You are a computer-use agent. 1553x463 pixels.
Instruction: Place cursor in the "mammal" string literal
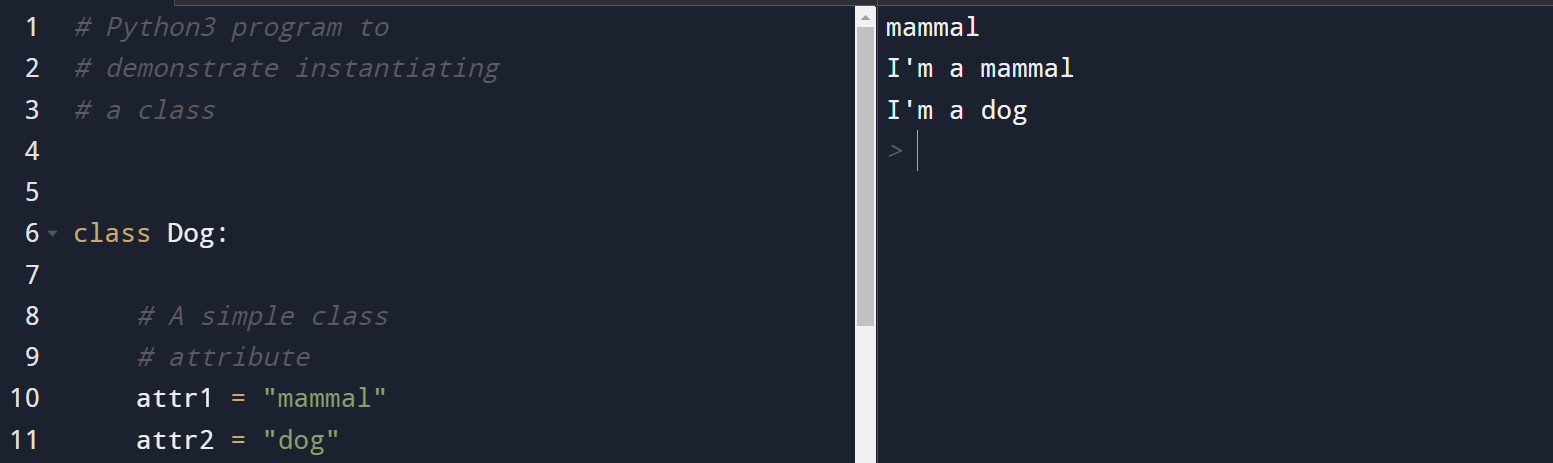pyautogui.click(x=325, y=399)
